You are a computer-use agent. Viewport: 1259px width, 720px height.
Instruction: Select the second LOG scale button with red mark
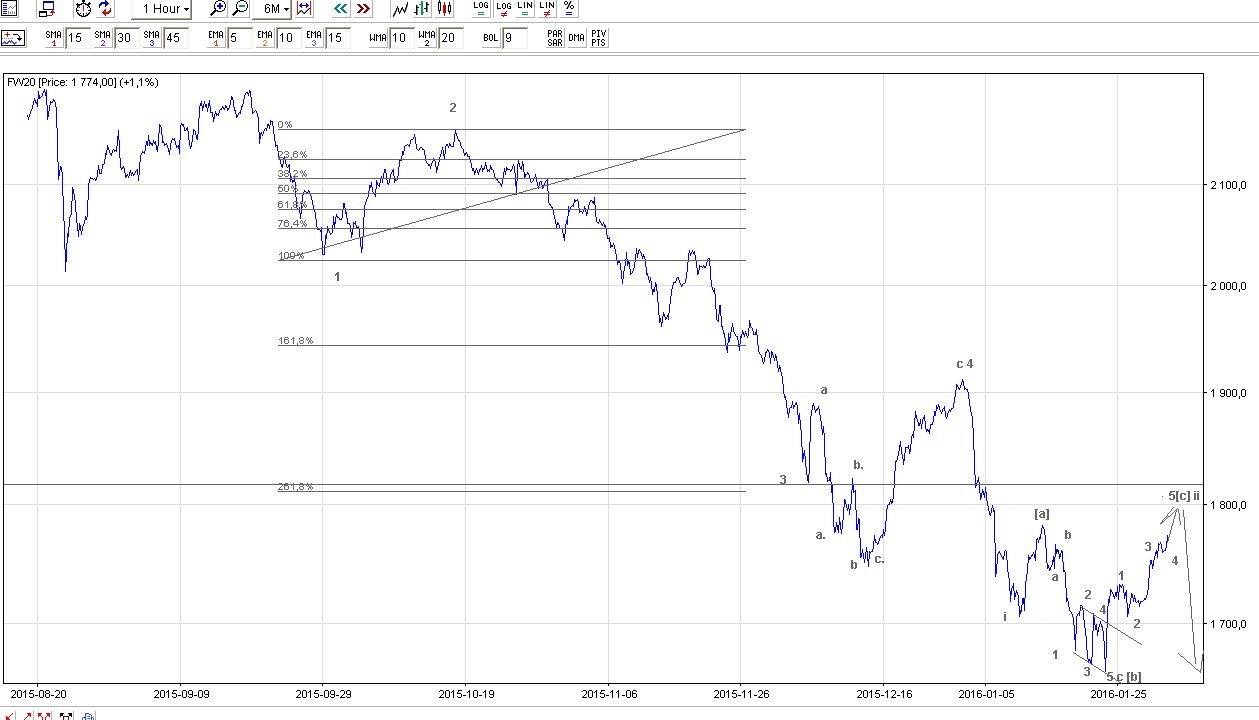[x=503, y=9]
